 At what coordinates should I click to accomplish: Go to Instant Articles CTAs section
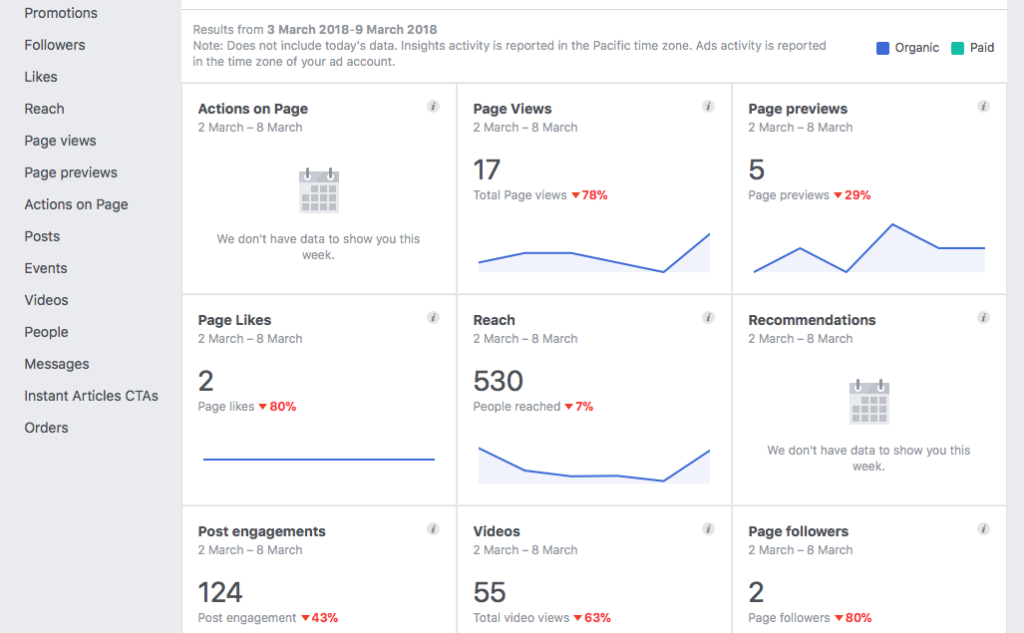click(x=90, y=395)
